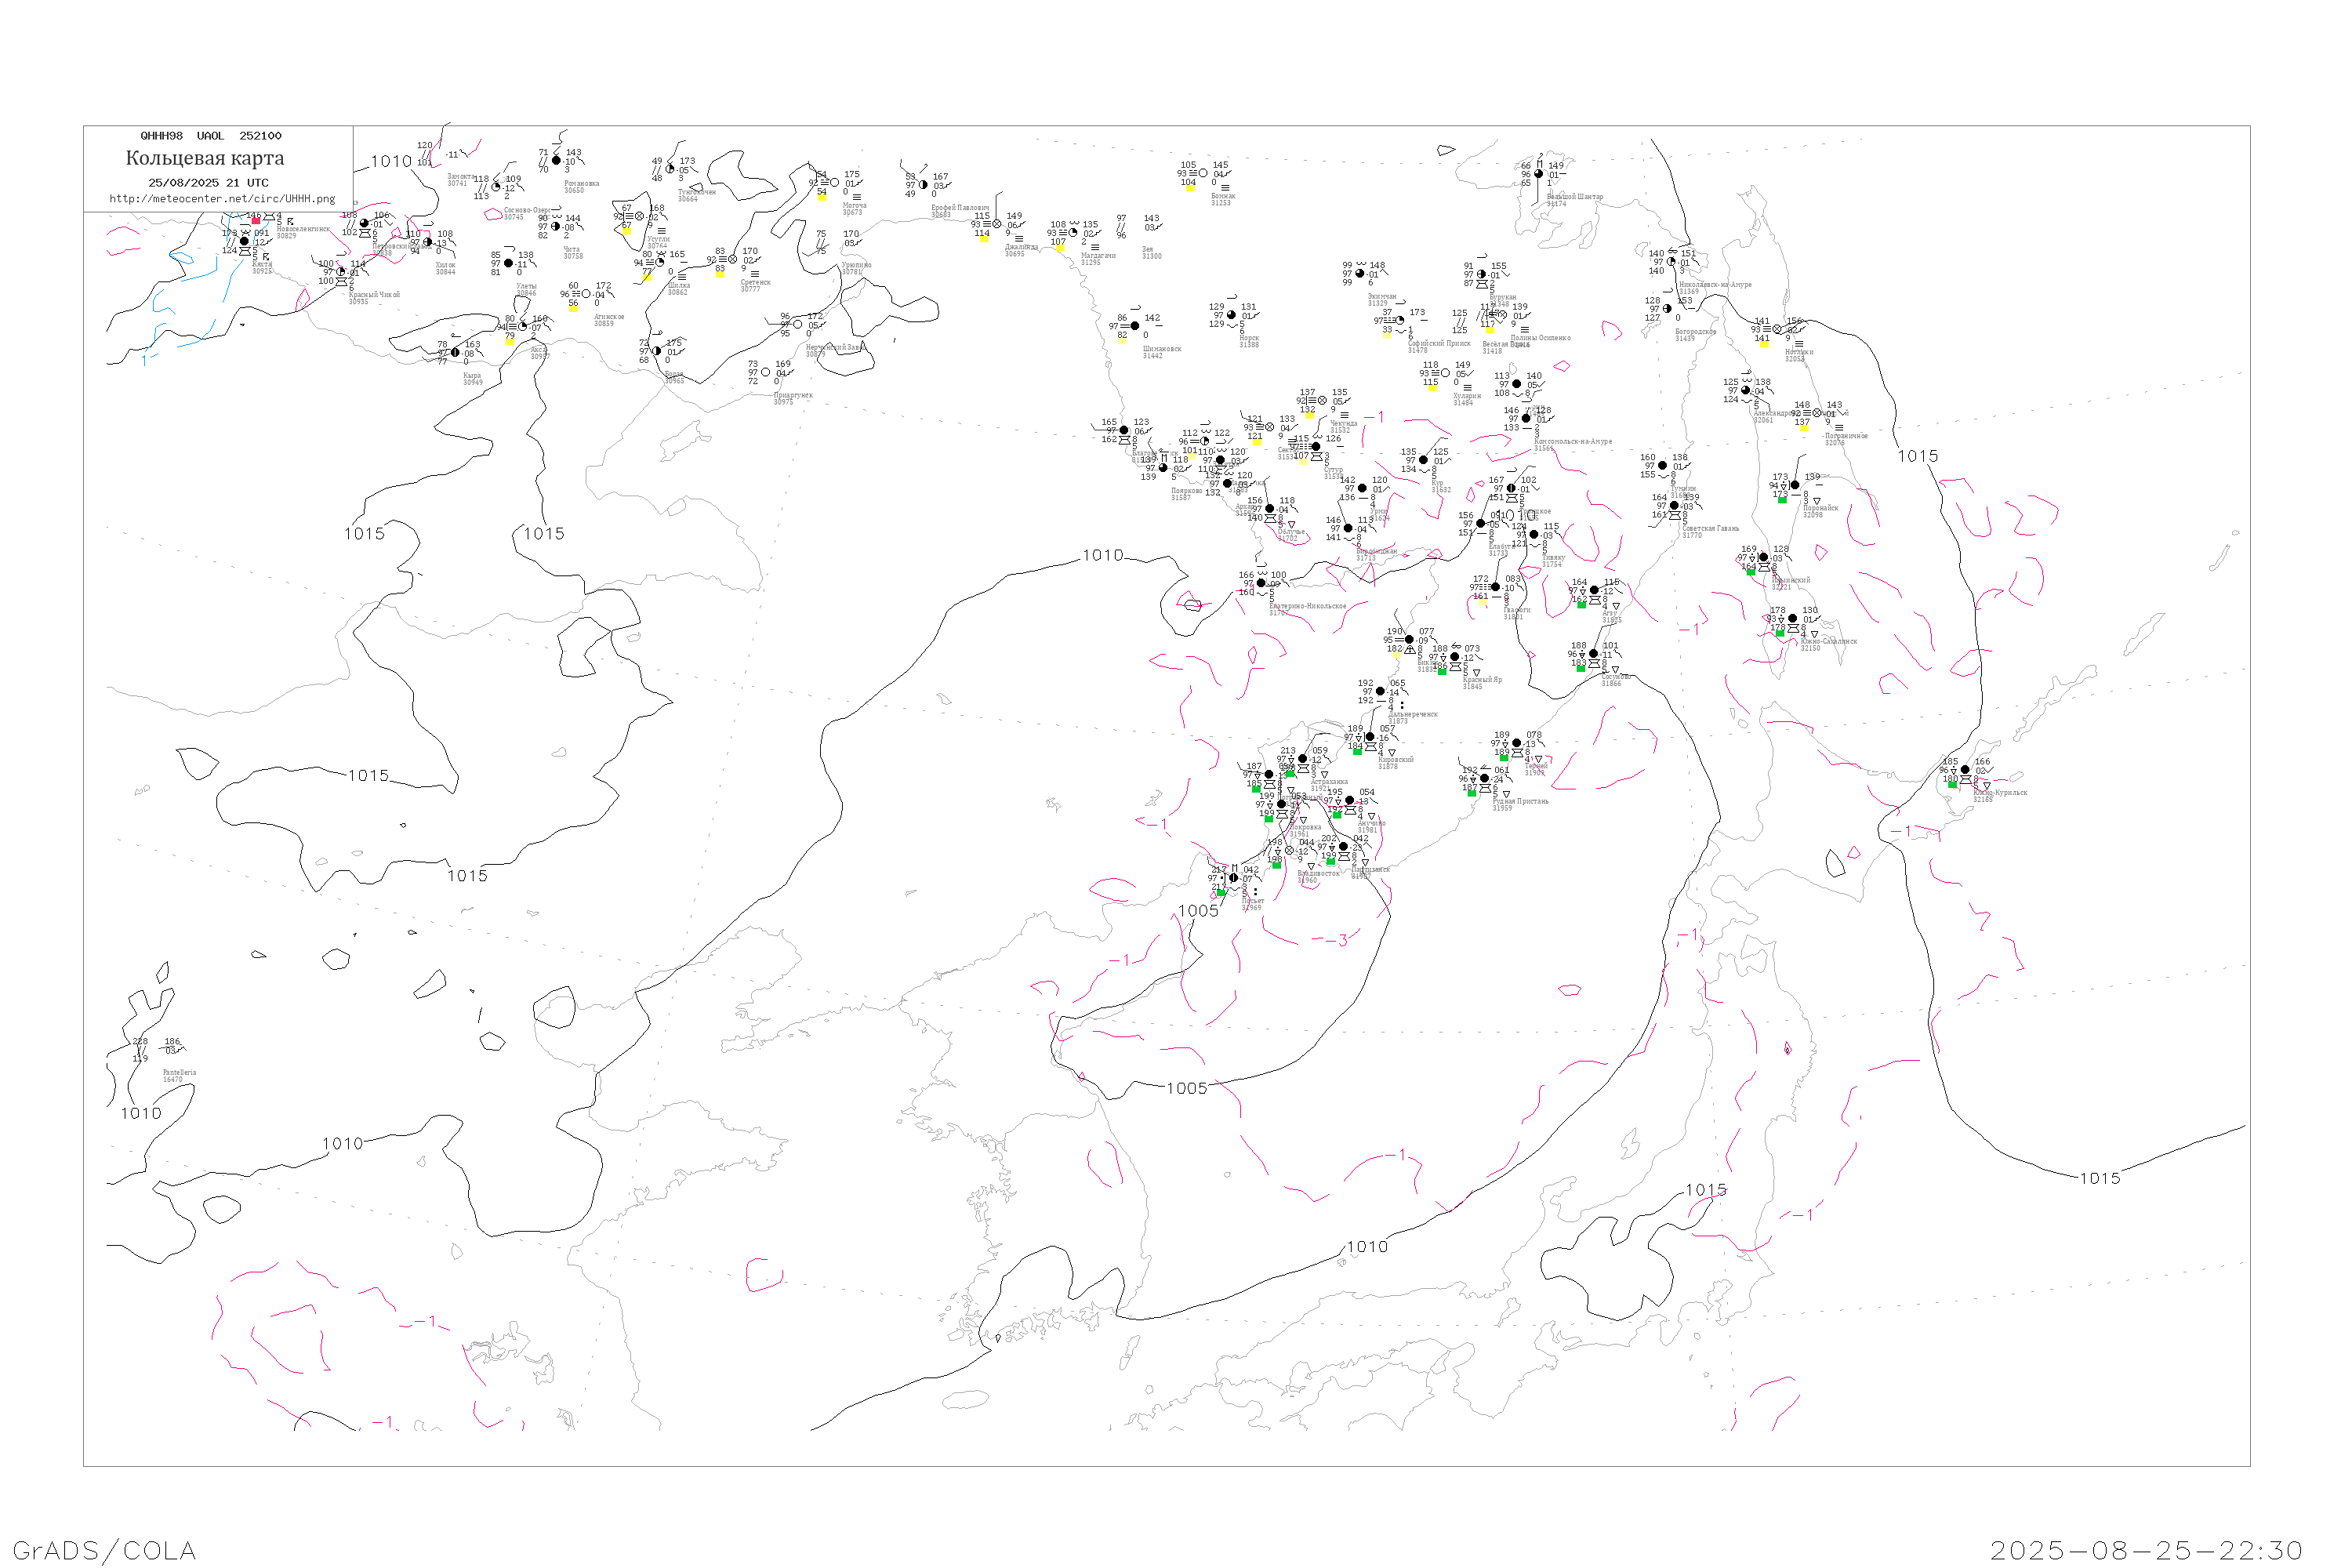This screenshot has height=1568, width=2352.
Task: Click the Николаевск-на-Амуре station circle
Action: point(1671,262)
